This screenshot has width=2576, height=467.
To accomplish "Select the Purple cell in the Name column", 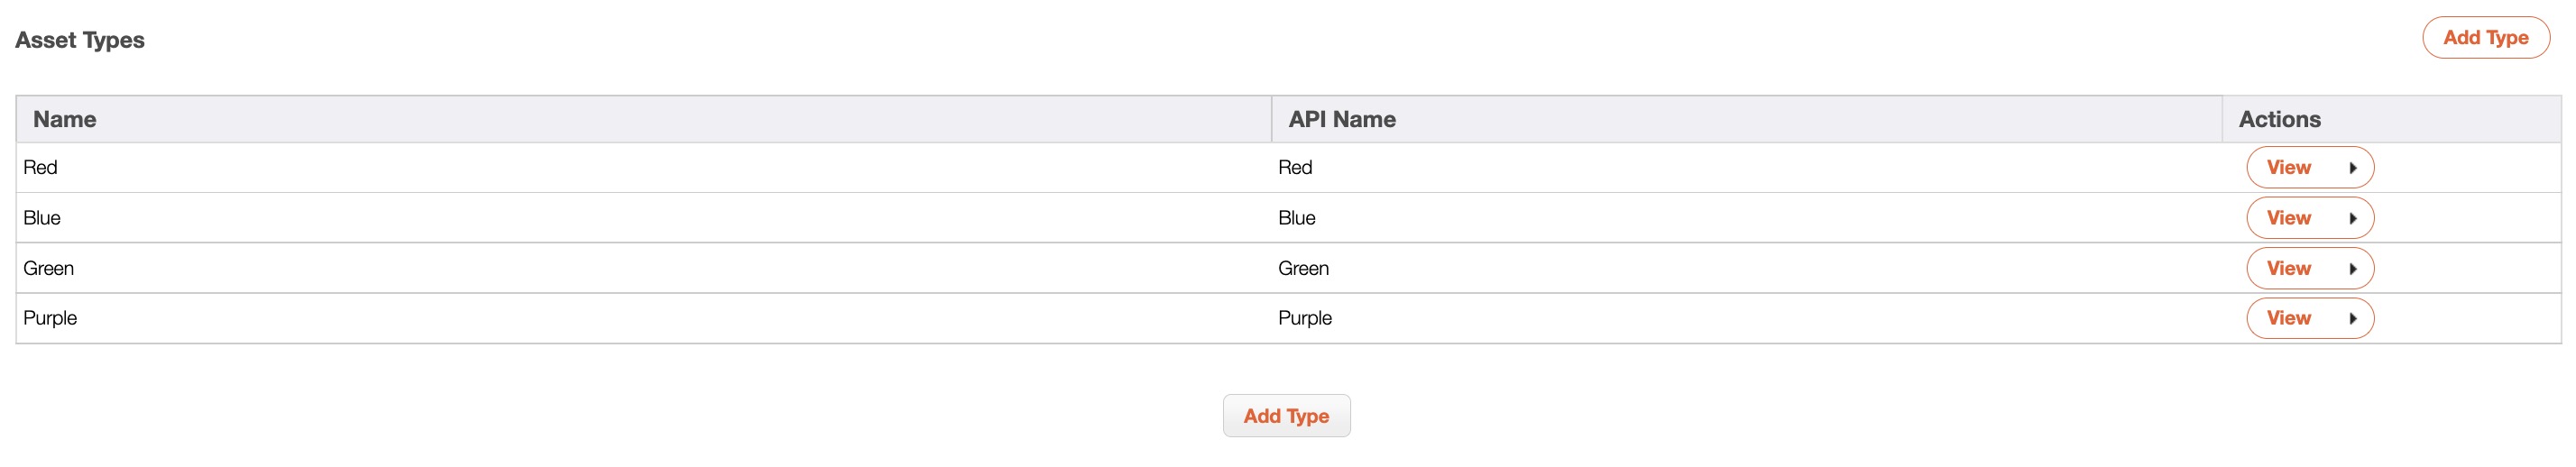I will click(50, 319).
